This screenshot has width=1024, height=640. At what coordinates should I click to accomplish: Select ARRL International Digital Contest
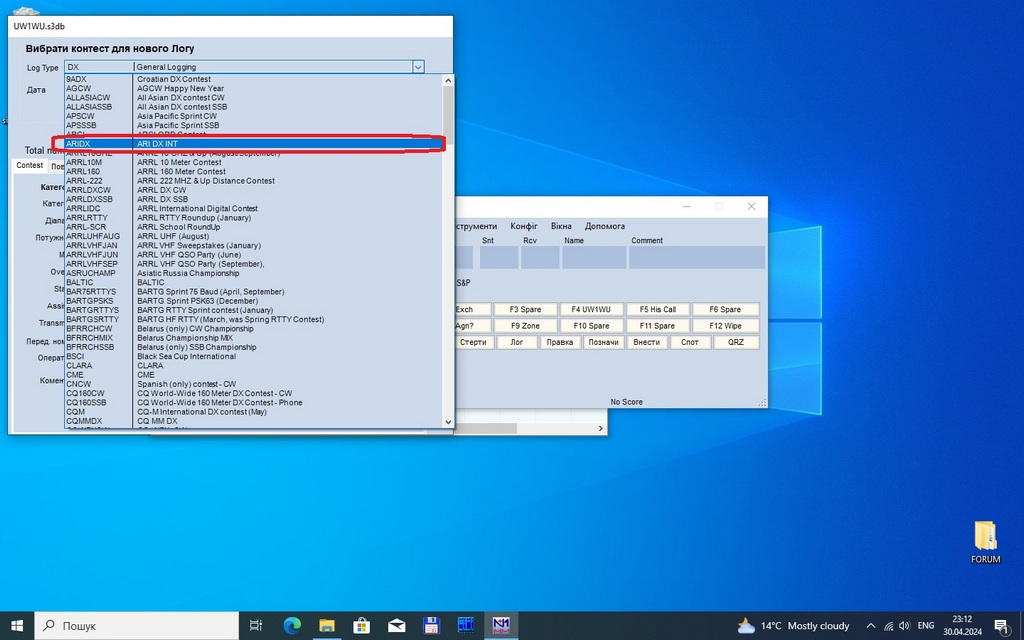pyautogui.click(x=254, y=208)
